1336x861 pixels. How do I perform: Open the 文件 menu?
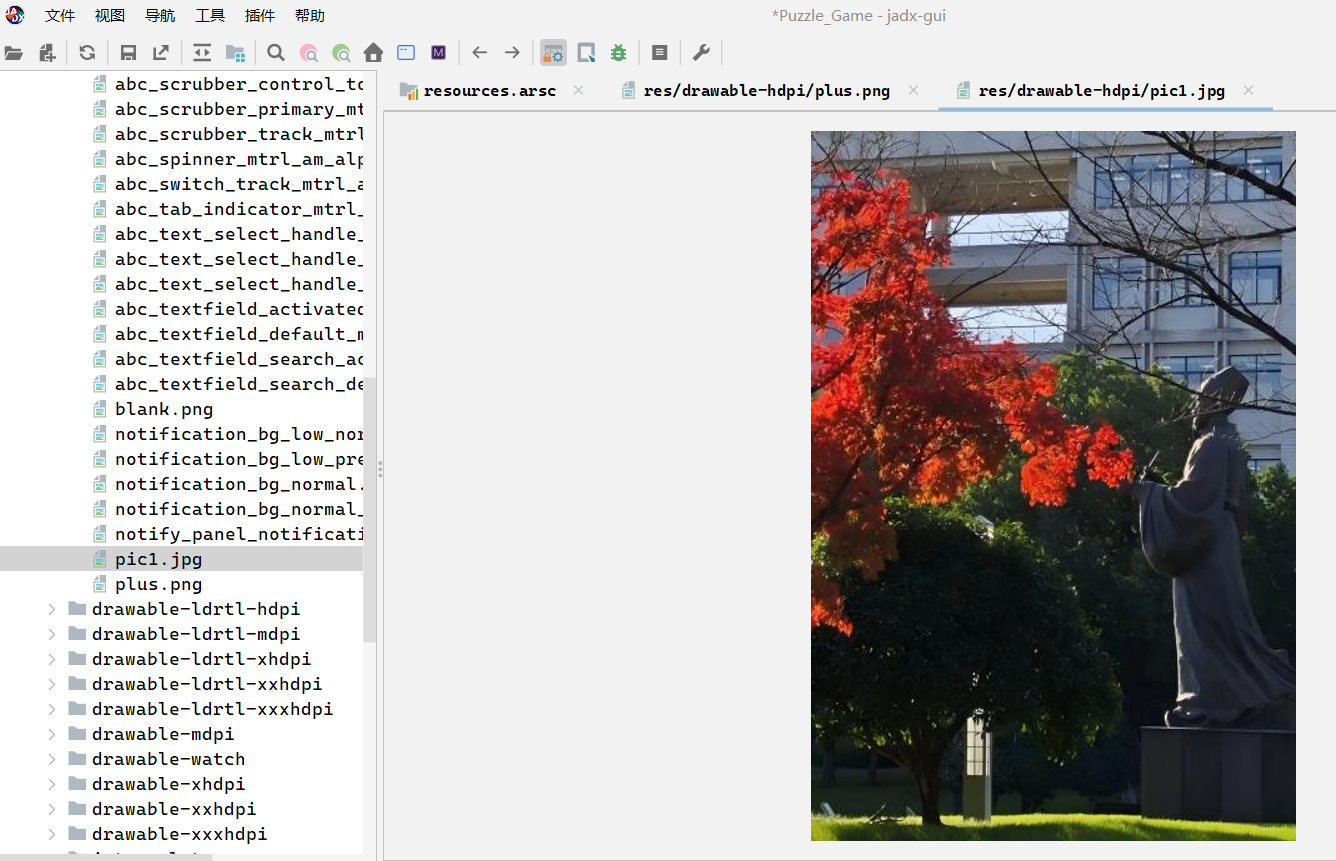pos(60,16)
